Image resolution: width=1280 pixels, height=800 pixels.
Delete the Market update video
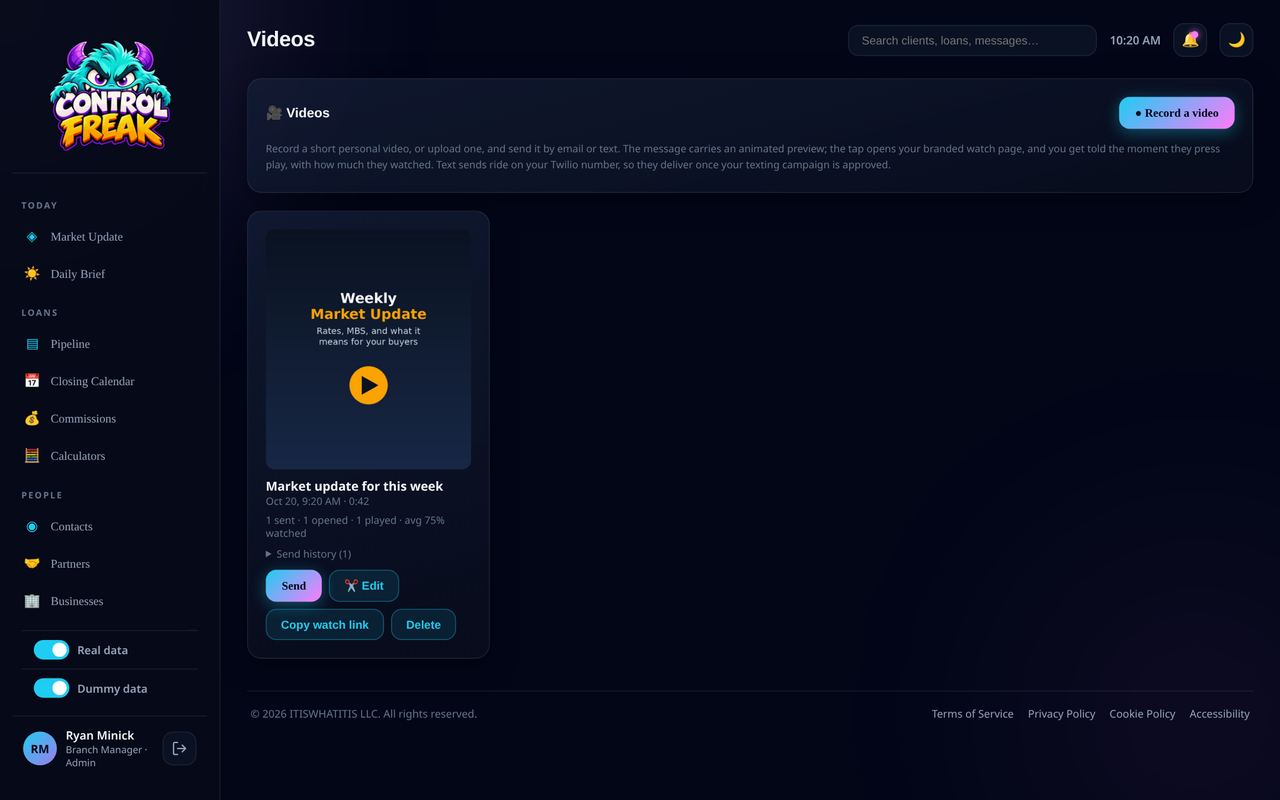pos(423,624)
